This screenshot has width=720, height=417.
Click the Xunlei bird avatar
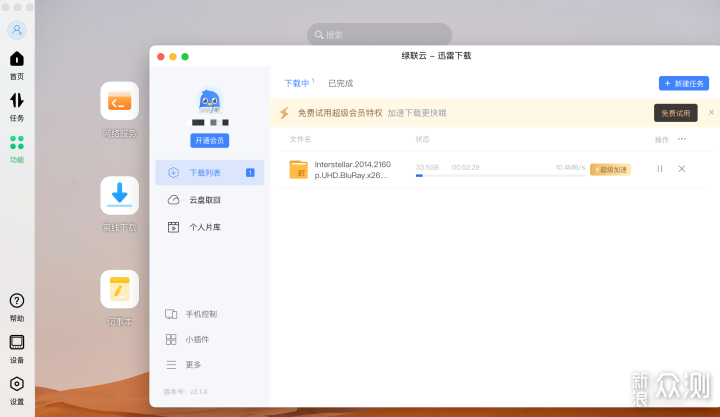tap(209, 100)
